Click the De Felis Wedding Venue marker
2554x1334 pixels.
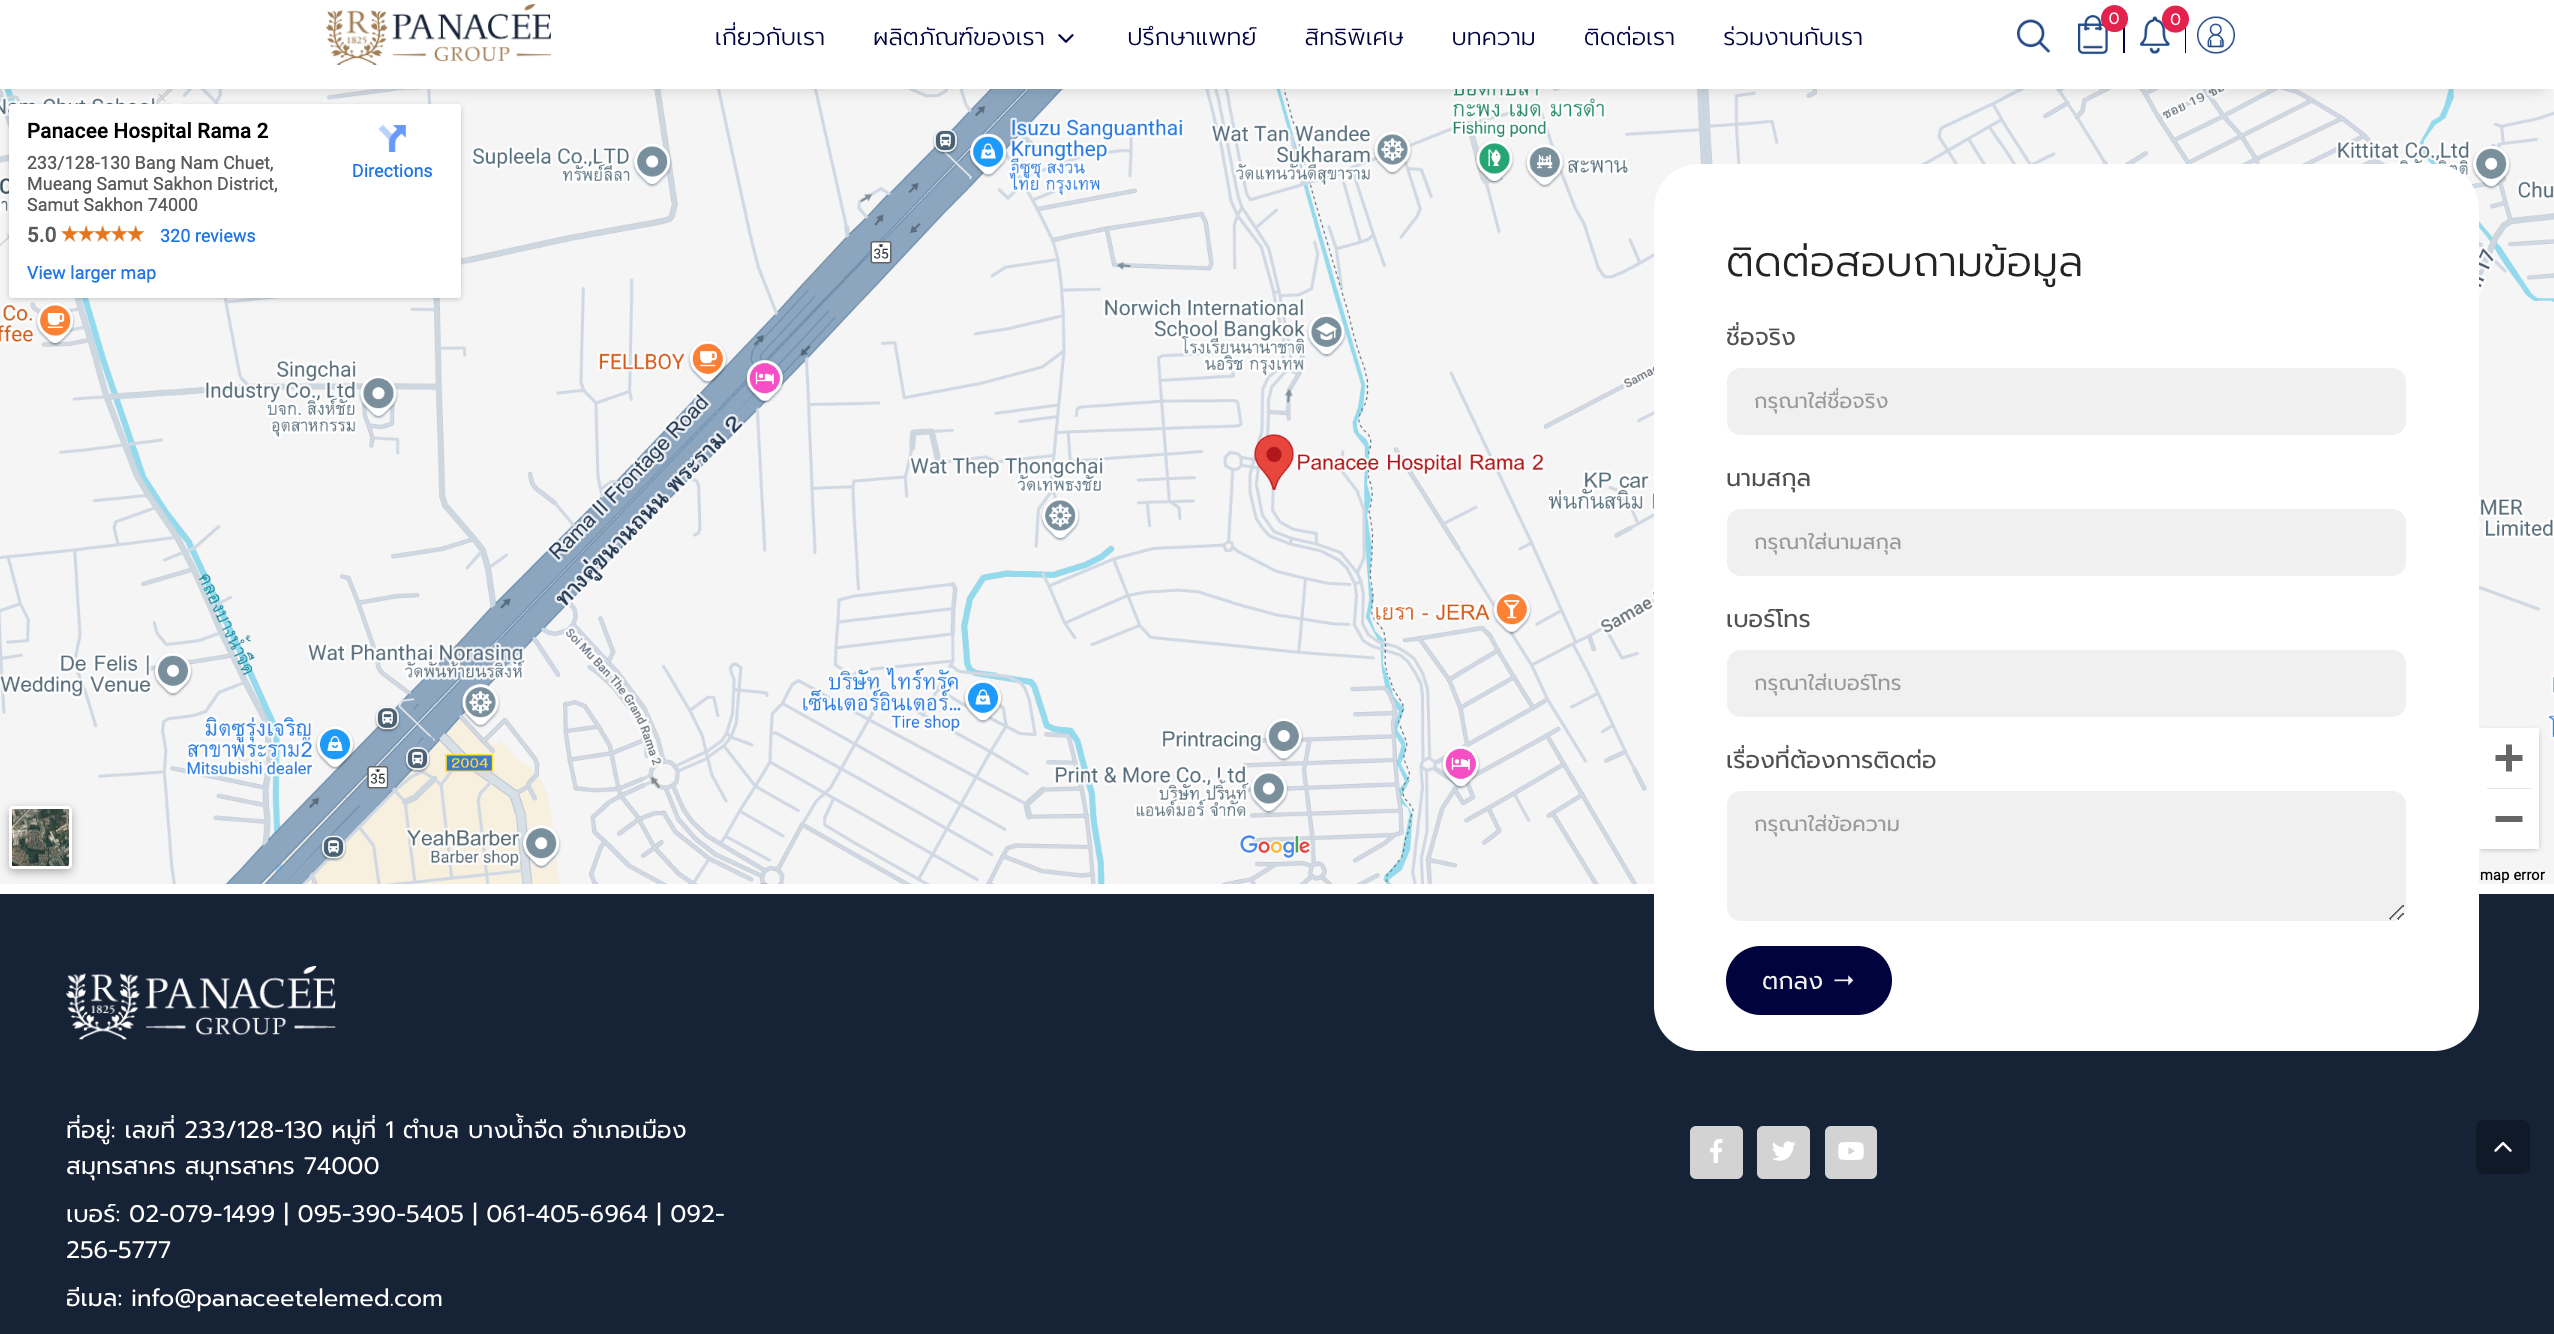[x=173, y=671]
